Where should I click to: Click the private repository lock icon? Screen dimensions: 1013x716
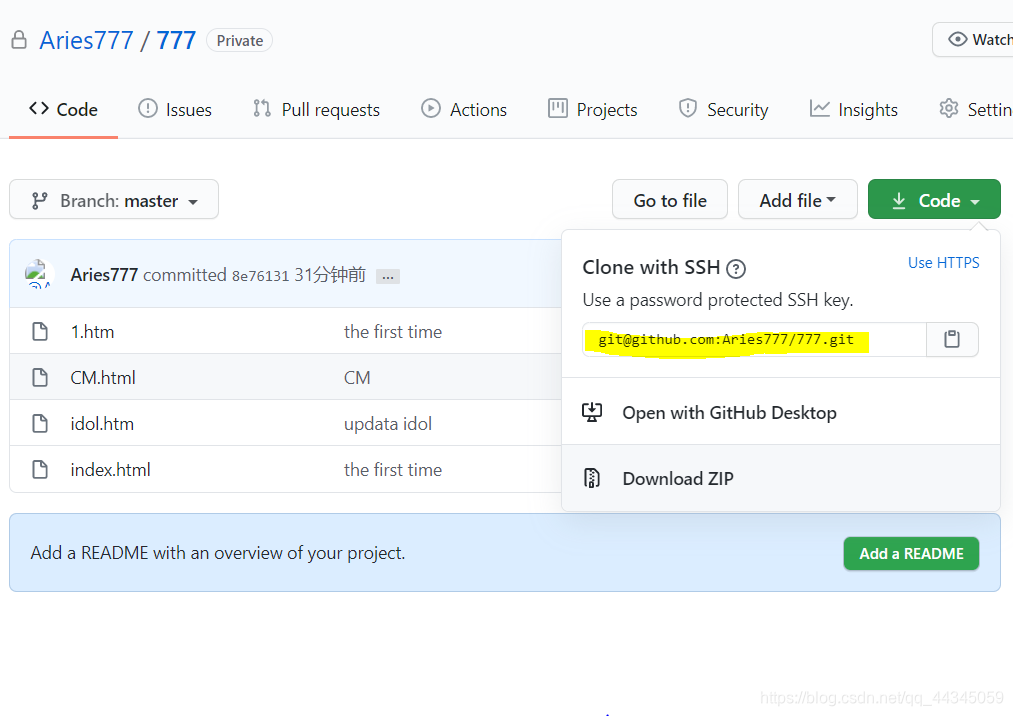coord(19,40)
